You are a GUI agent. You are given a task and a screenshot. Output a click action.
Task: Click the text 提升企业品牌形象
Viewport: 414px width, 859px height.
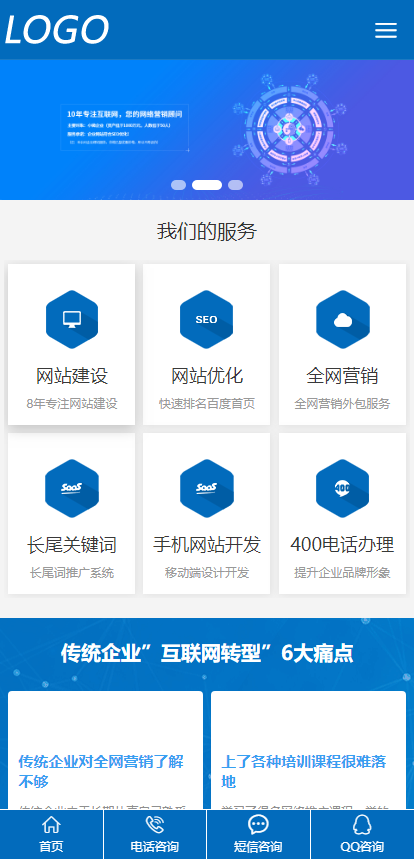tap(342, 573)
